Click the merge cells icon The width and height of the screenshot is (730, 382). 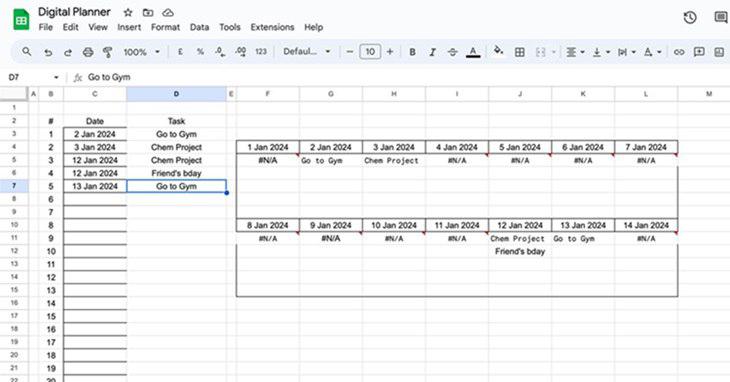pyautogui.click(x=541, y=52)
